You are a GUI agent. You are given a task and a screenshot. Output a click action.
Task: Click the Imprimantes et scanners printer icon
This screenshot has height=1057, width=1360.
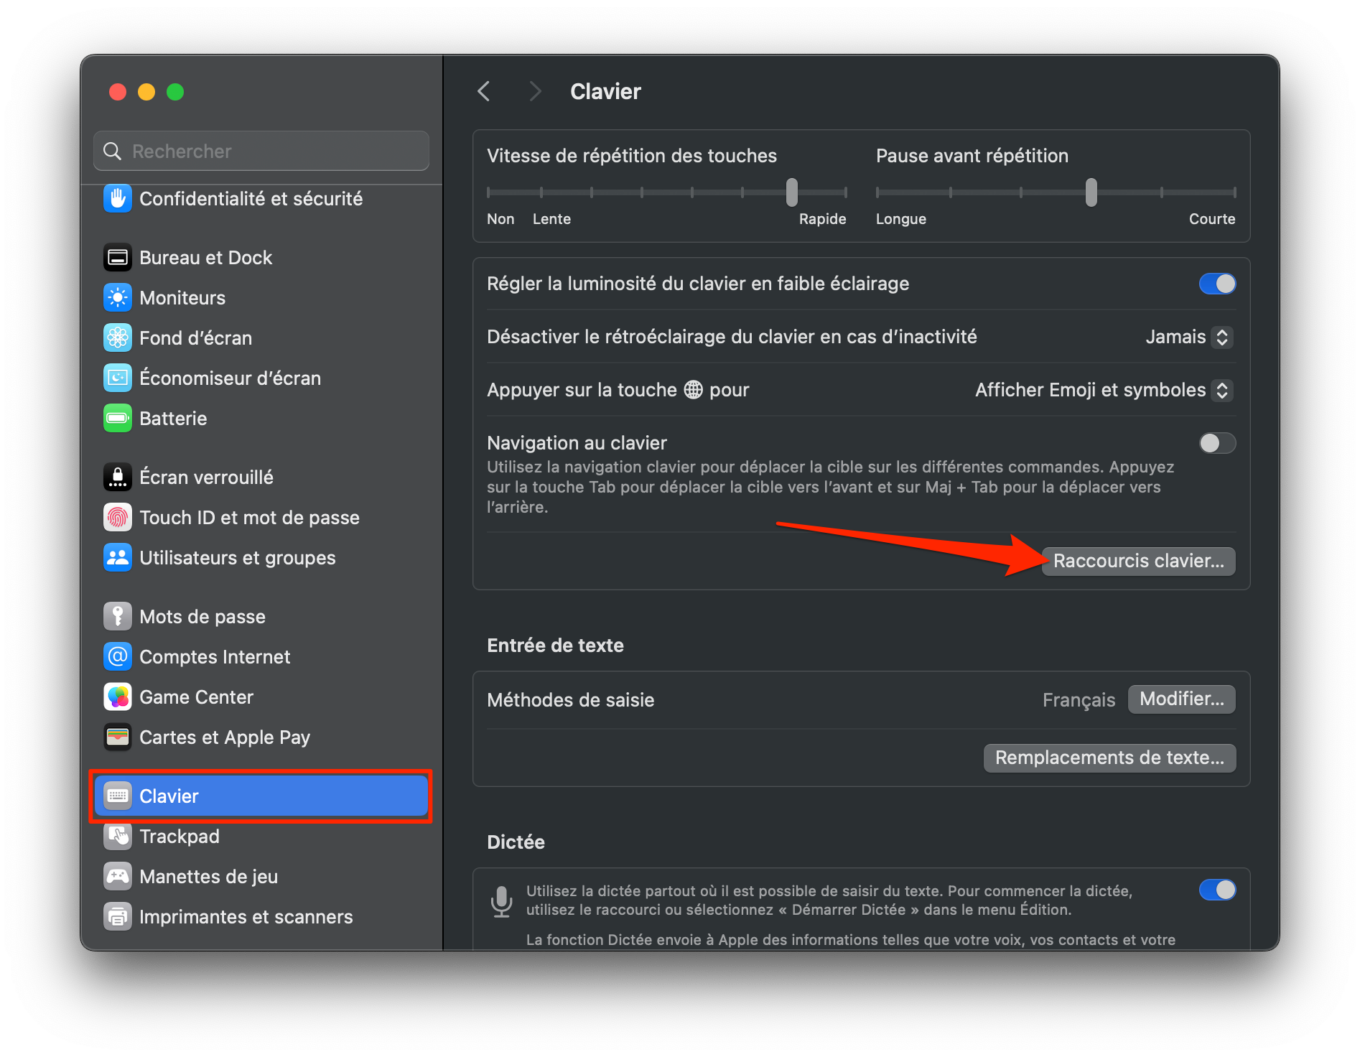click(x=118, y=917)
